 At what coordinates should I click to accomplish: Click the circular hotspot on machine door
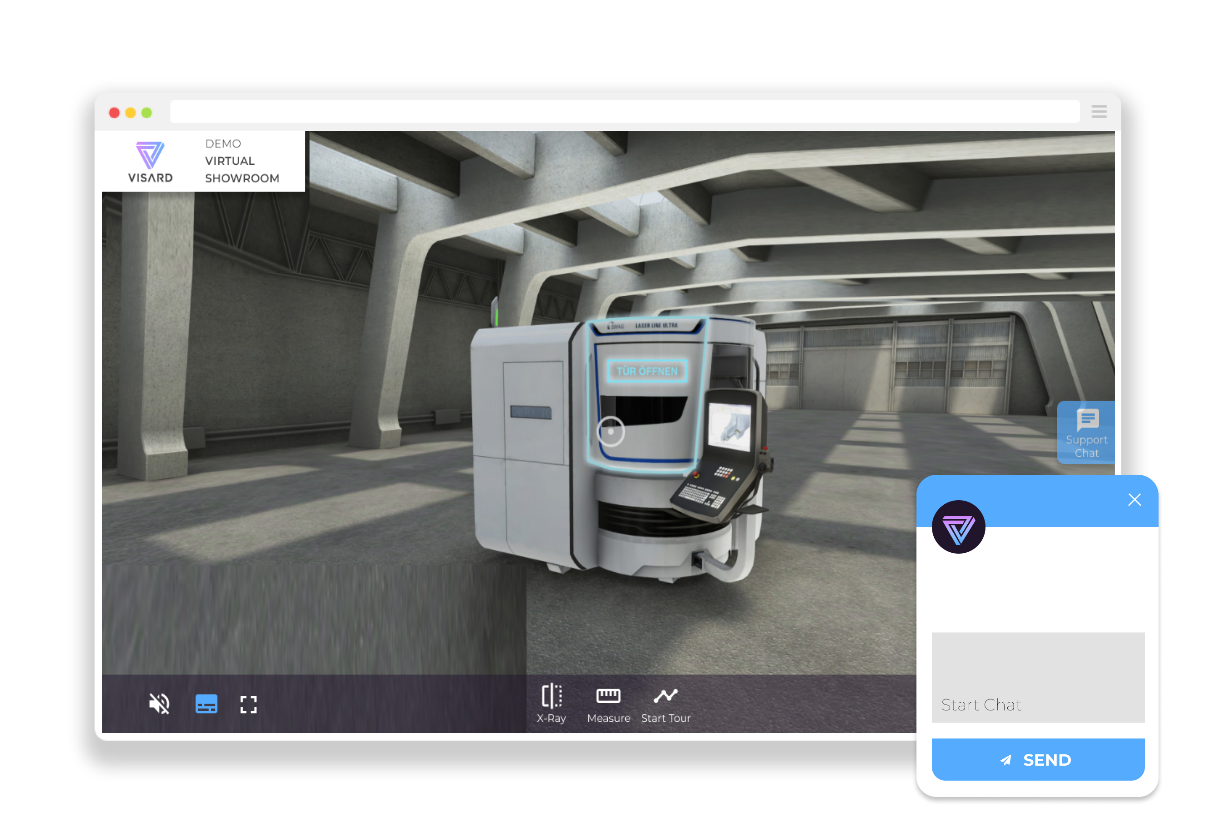(x=611, y=431)
